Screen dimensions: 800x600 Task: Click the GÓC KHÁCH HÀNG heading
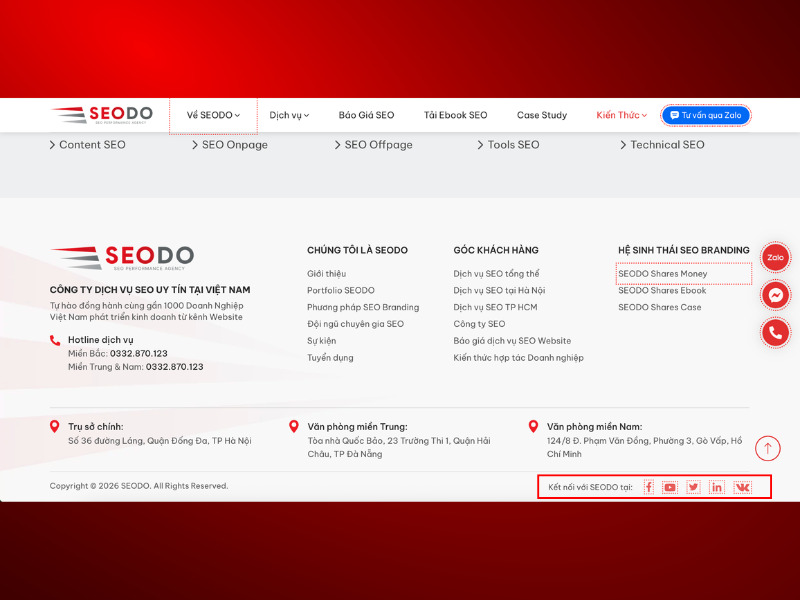[496, 251]
